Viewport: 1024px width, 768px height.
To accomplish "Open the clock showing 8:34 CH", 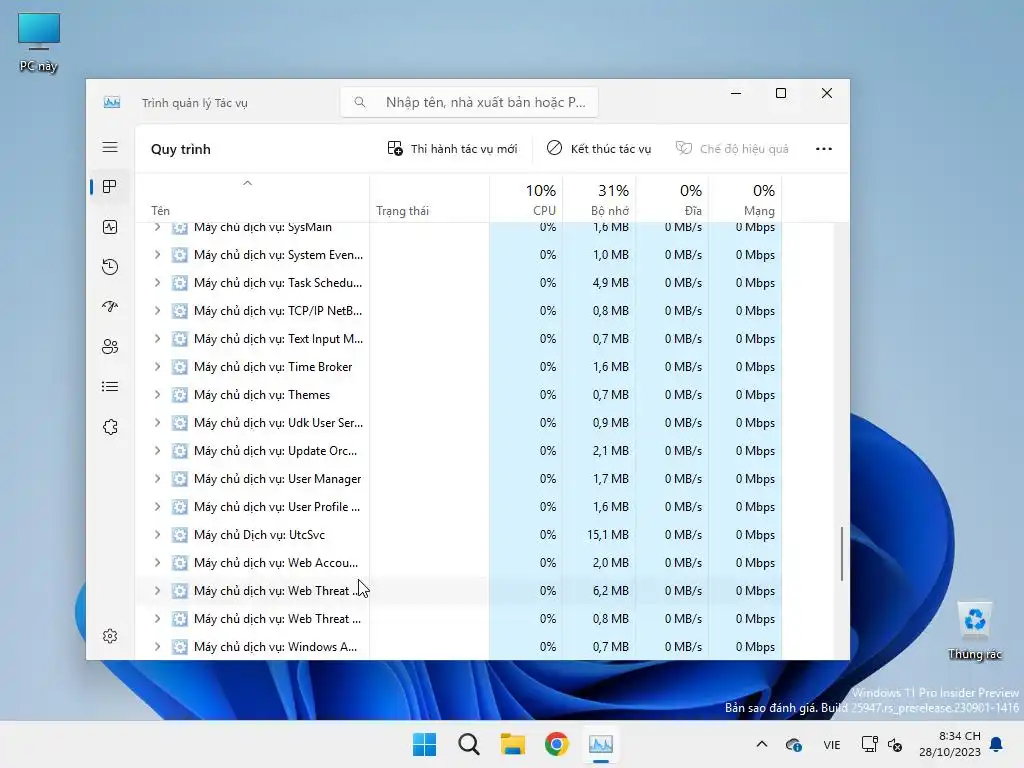I will [950, 744].
